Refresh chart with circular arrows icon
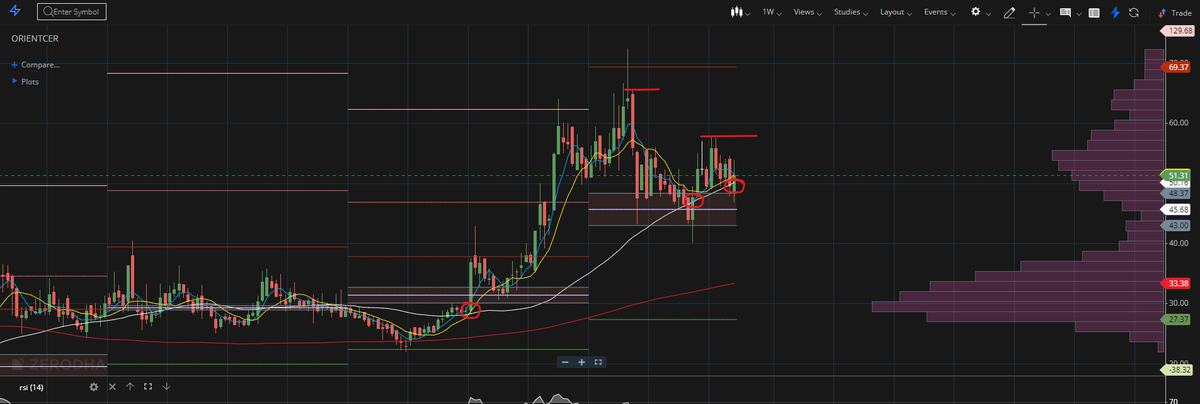This screenshot has width=1200, height=404. coord(1134,12)
